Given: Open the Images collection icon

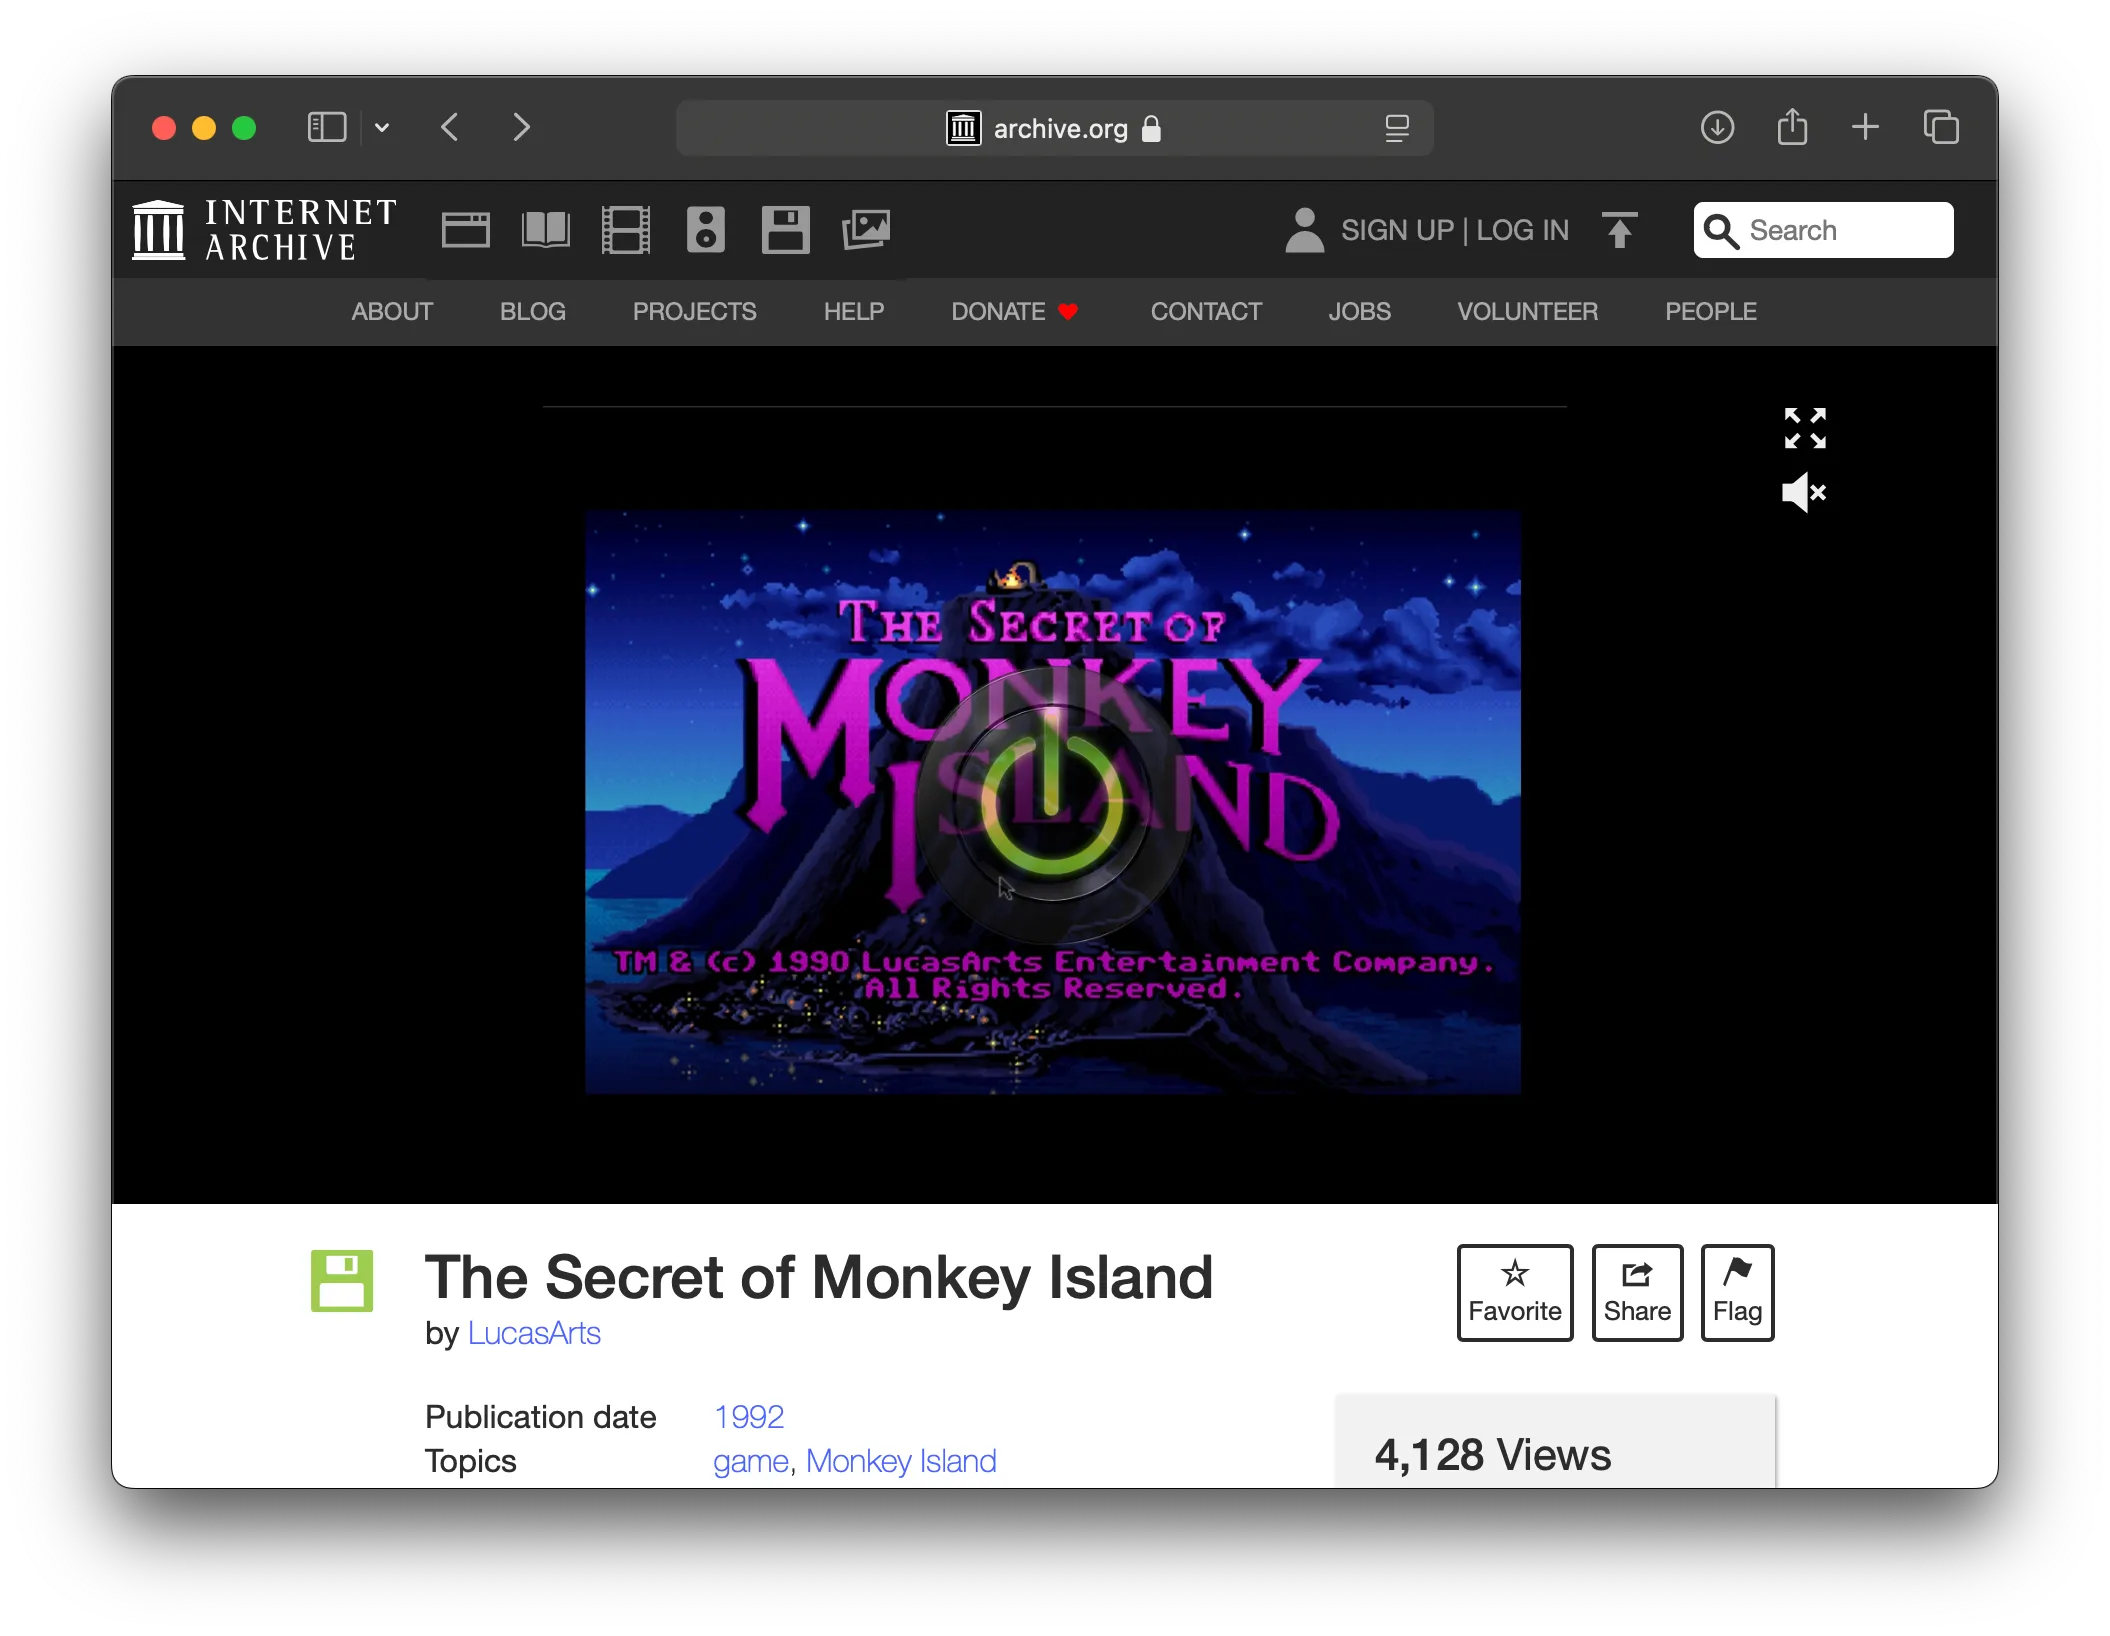Looking at the screenshot, I should [x=866, y=229].
